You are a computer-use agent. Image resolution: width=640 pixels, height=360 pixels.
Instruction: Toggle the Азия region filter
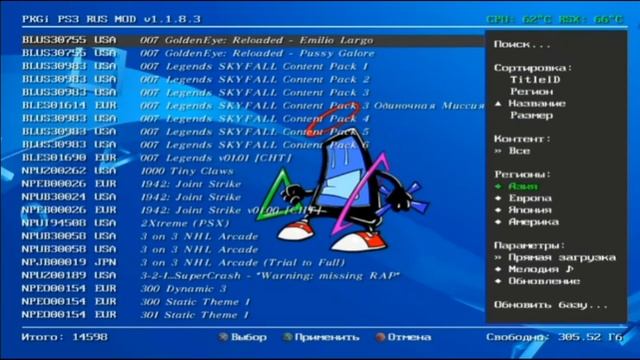click(x=523, y=186)
